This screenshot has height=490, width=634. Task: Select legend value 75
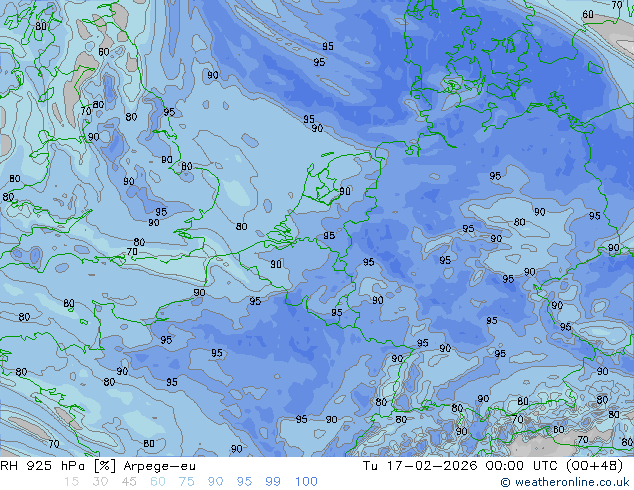186,482
